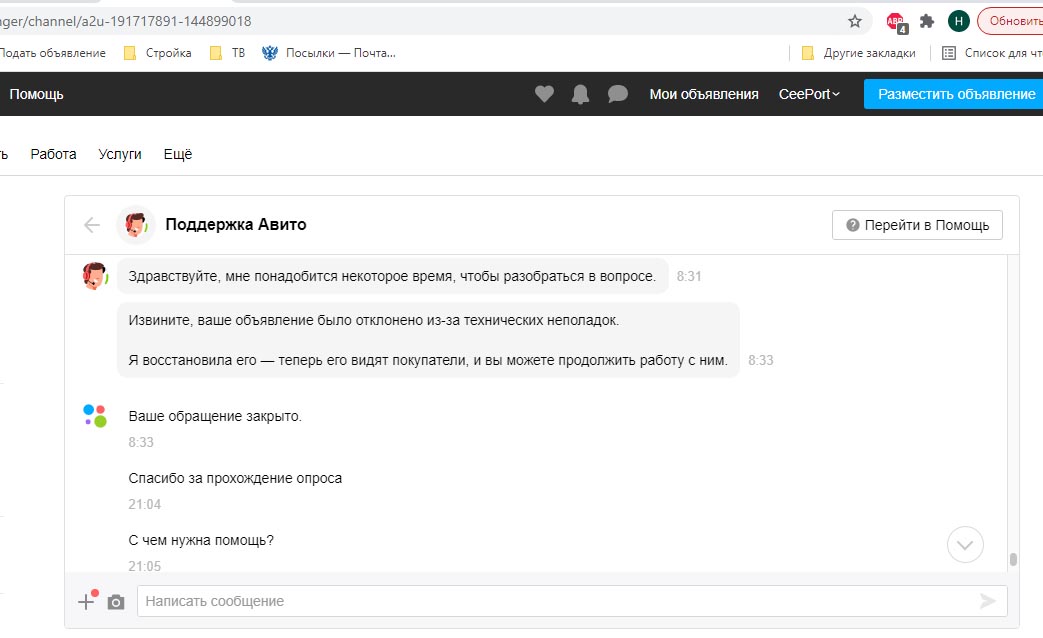Open the Мои объявления link
The image size is (1043, 638).
point(704,94)
